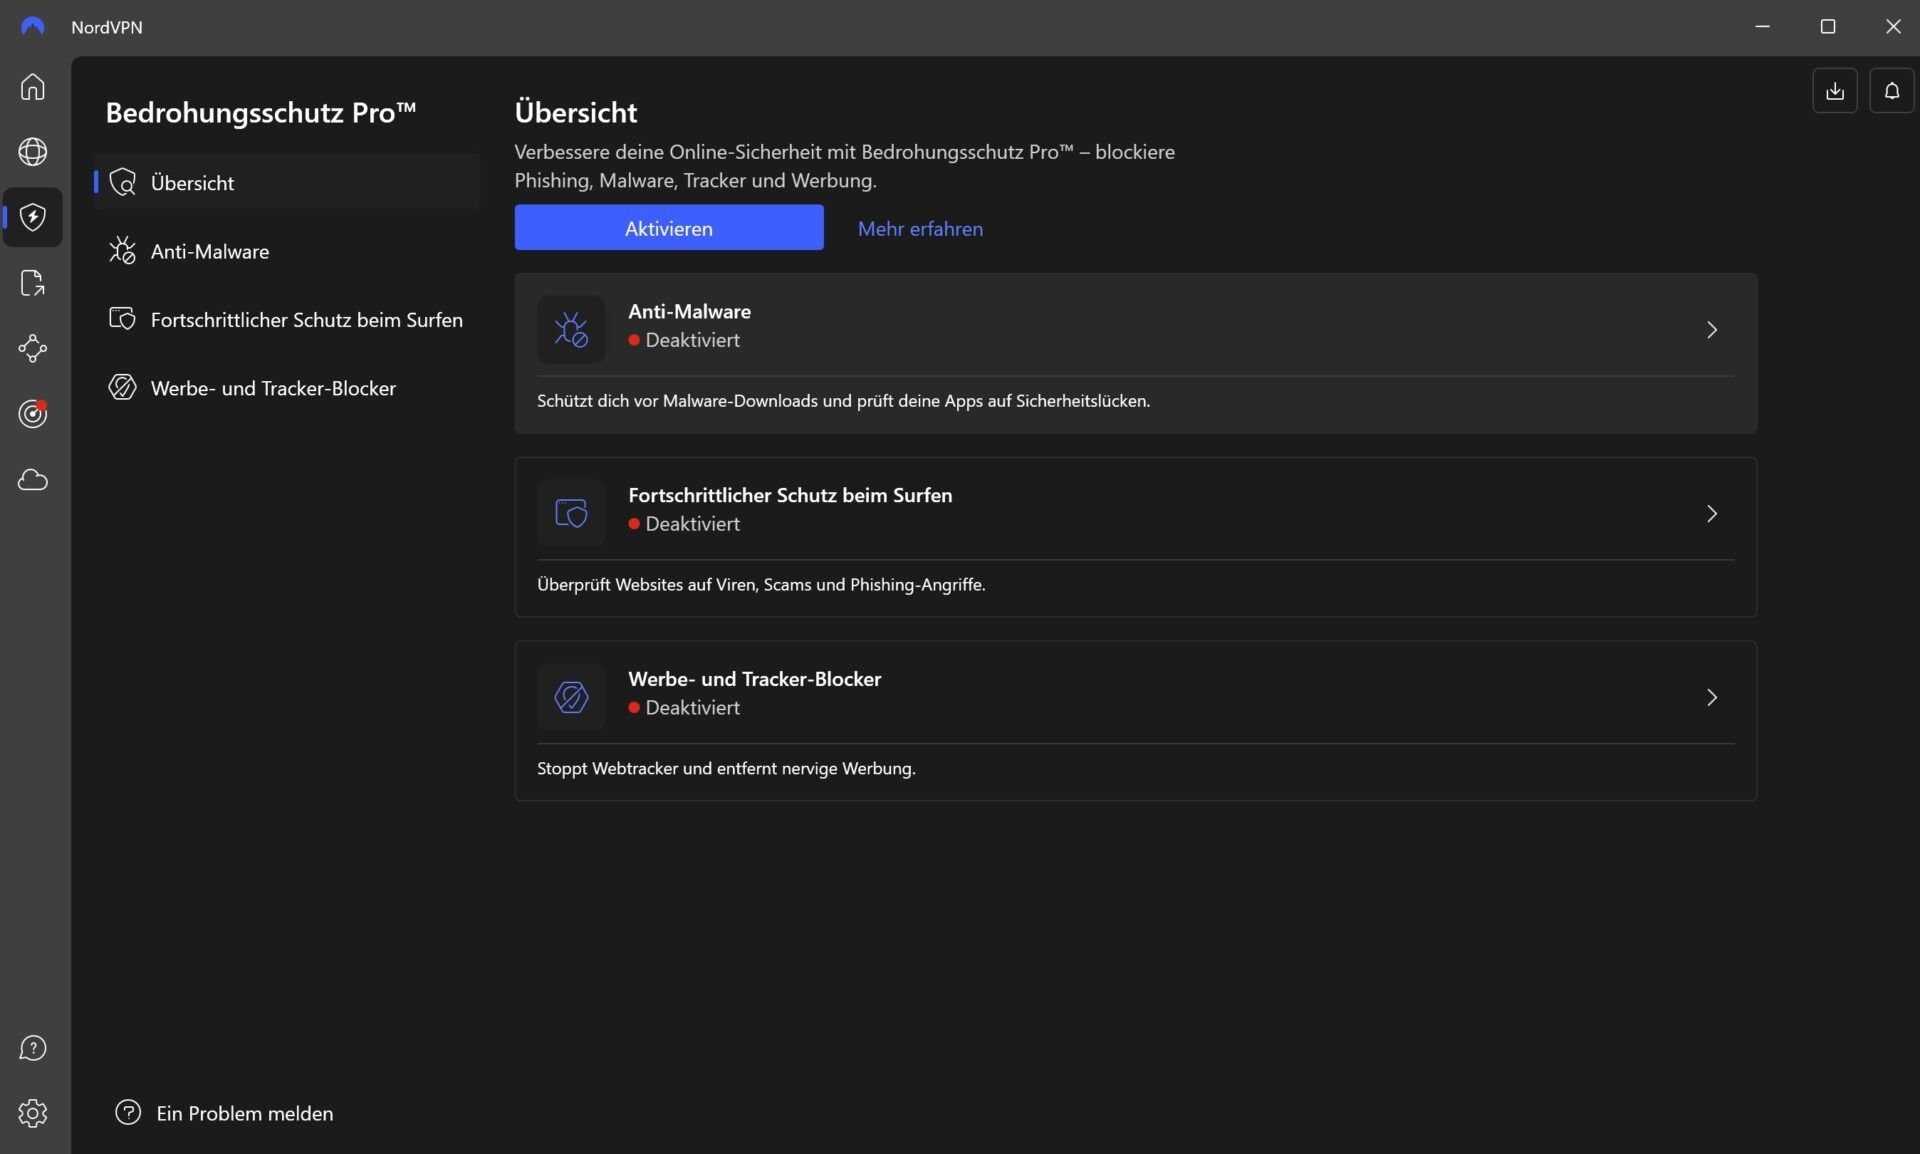Click the ad blocker card icon
The width and height of the screenshot is (1920, 1154).
pos(571,697)
